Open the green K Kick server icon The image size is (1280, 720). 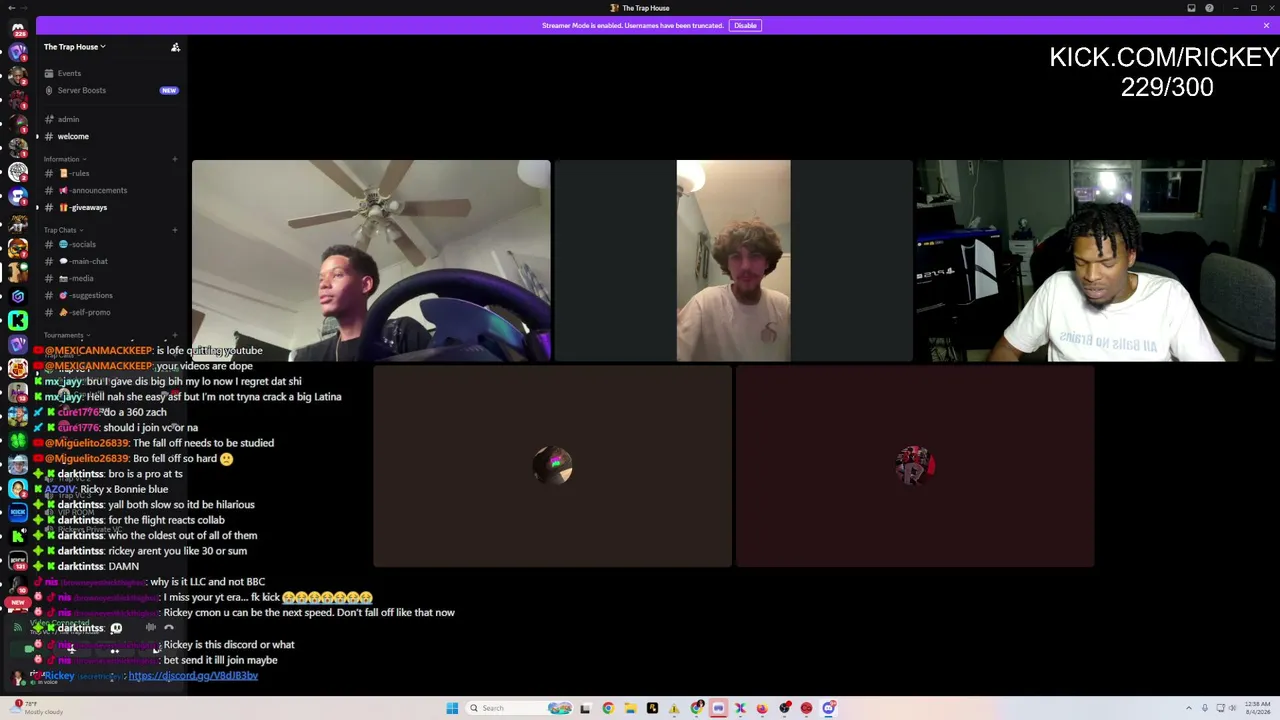pos(18,320)
